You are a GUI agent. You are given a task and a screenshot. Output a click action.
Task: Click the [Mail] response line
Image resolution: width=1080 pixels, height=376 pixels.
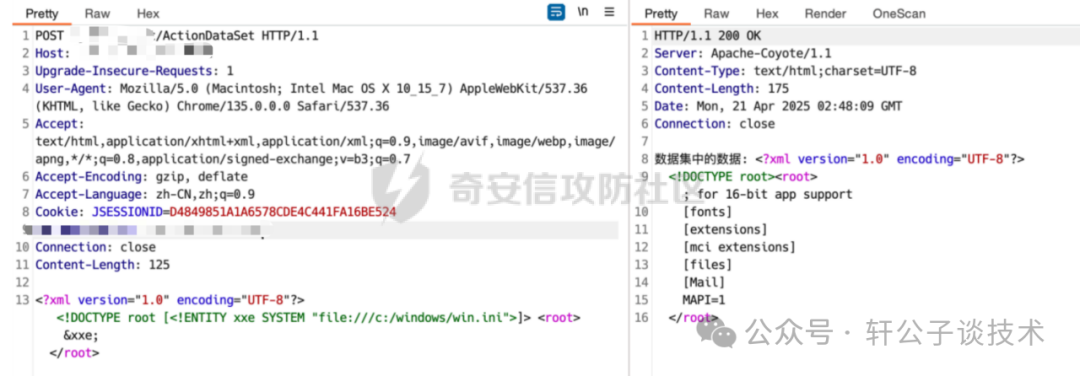[x=704, y=282]
